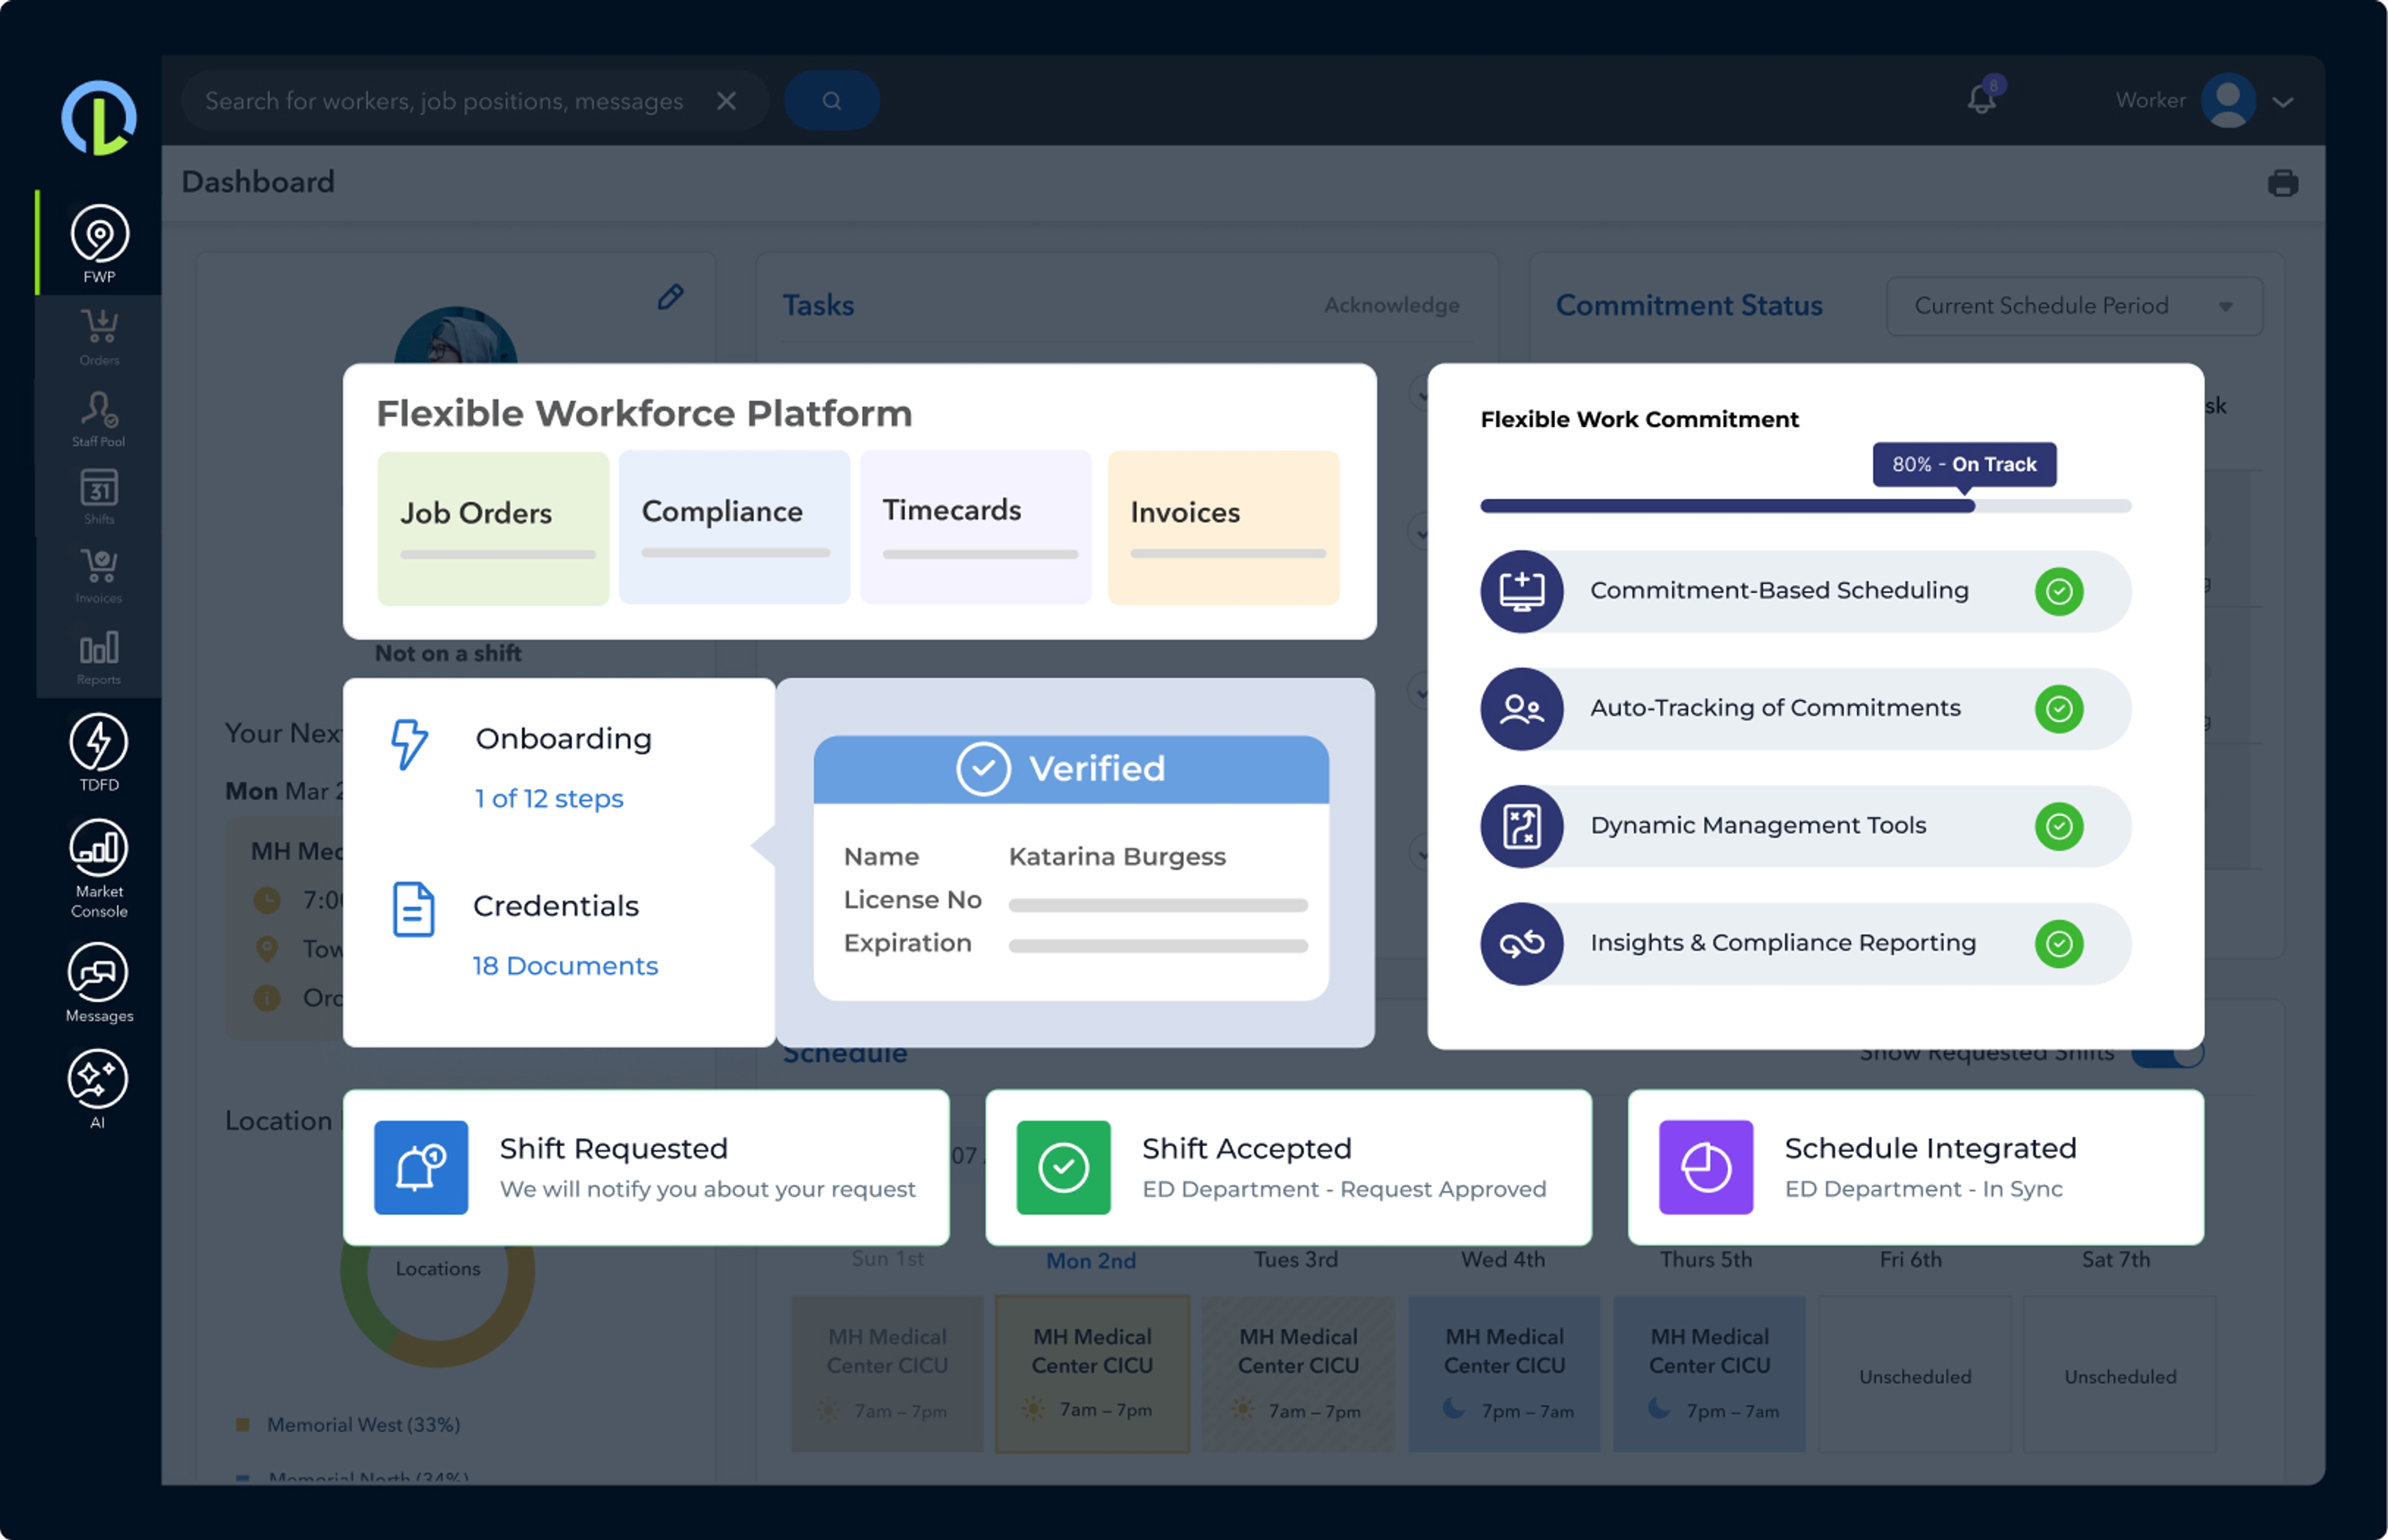Viewport: 2388px width, 1540px height.
Task: Open Orders in the sidebar
Action: click(x=99, y=337)
